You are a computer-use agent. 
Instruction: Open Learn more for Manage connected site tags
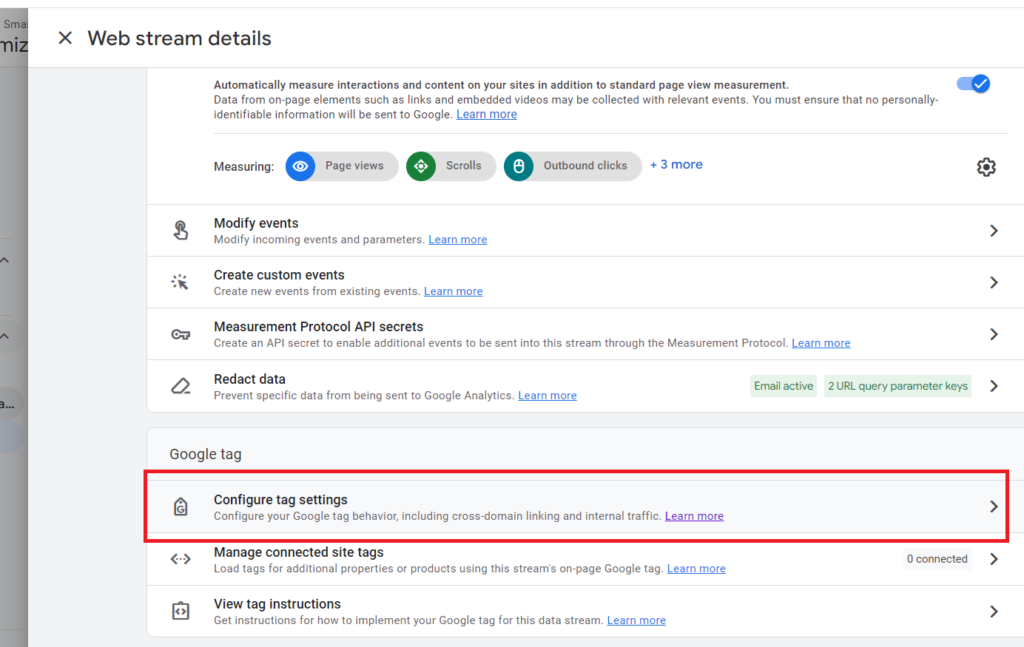(x=696, y=569)
